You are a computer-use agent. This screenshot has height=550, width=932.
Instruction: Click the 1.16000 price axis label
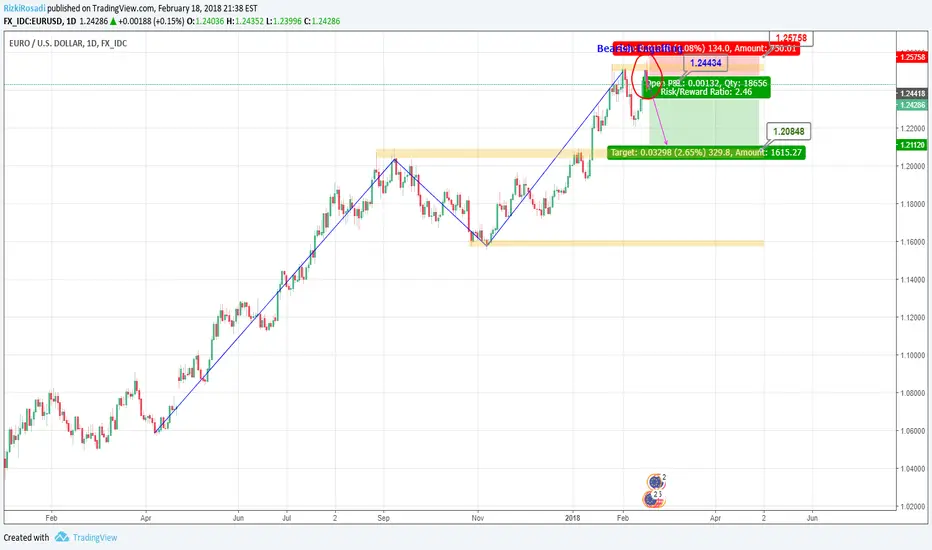[914, 242]
